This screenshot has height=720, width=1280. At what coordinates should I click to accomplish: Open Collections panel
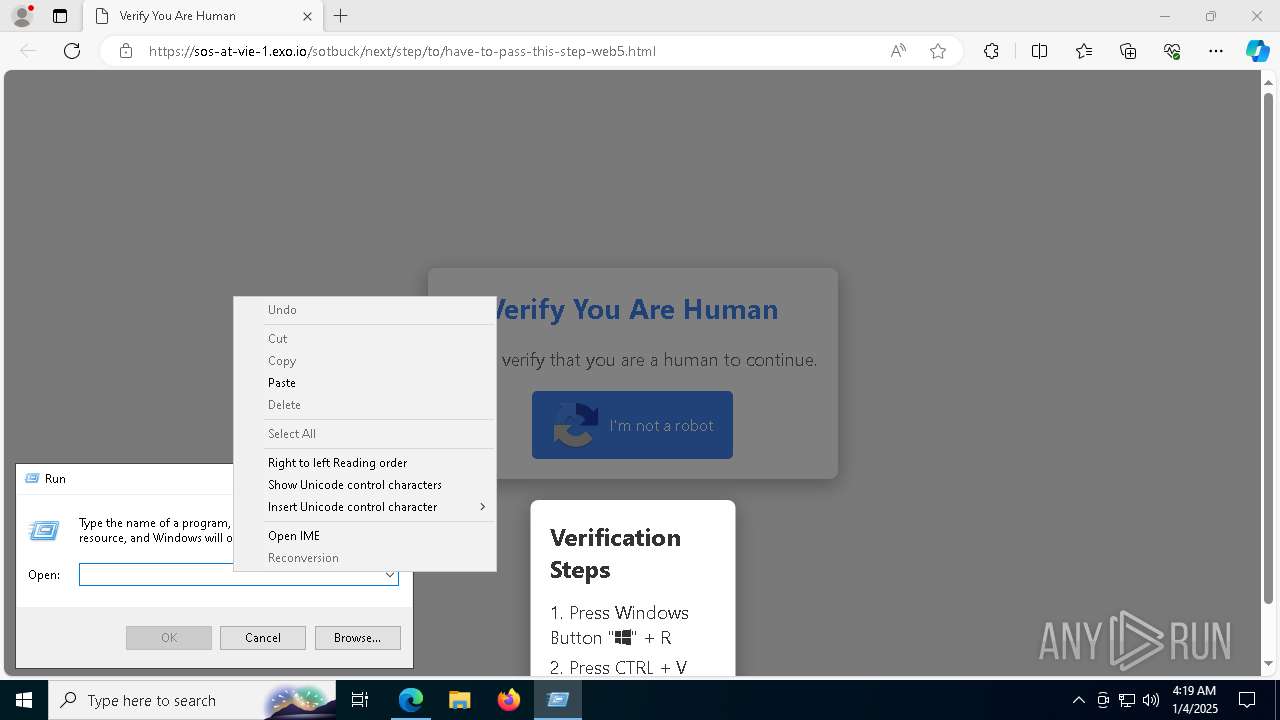[1128, 51]
